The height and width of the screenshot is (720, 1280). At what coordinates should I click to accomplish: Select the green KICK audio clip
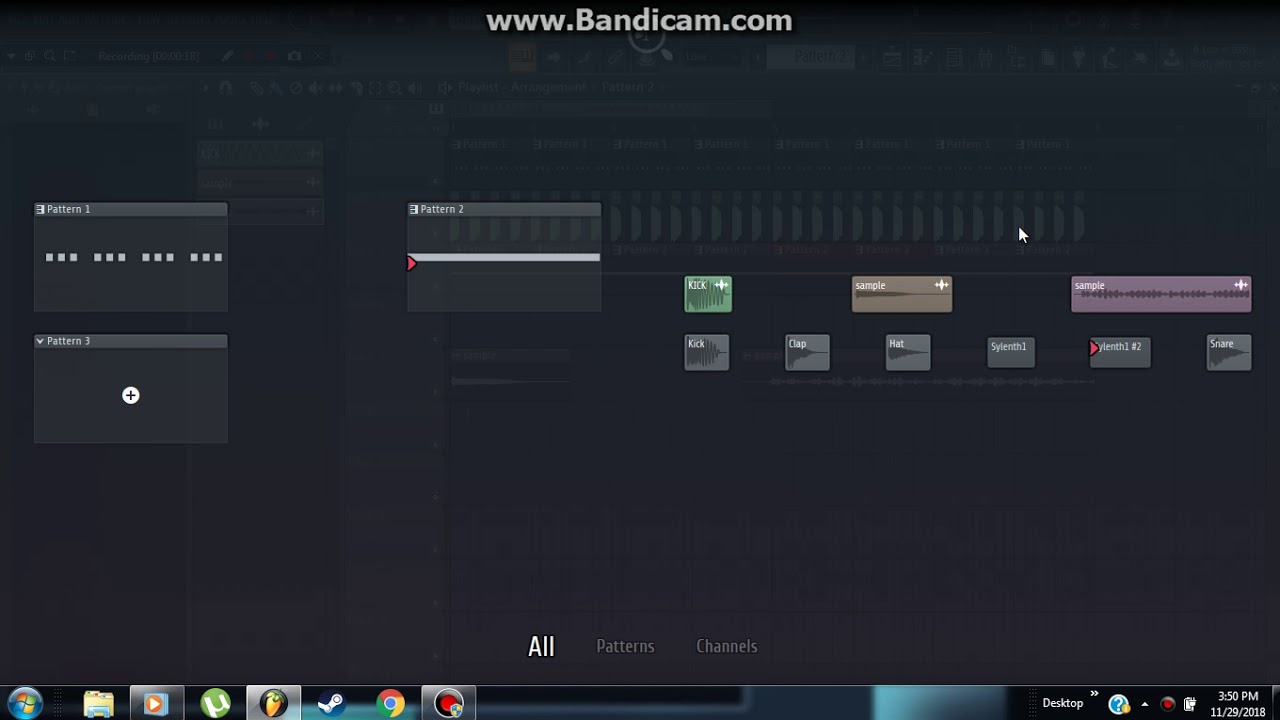click(702, 300)
